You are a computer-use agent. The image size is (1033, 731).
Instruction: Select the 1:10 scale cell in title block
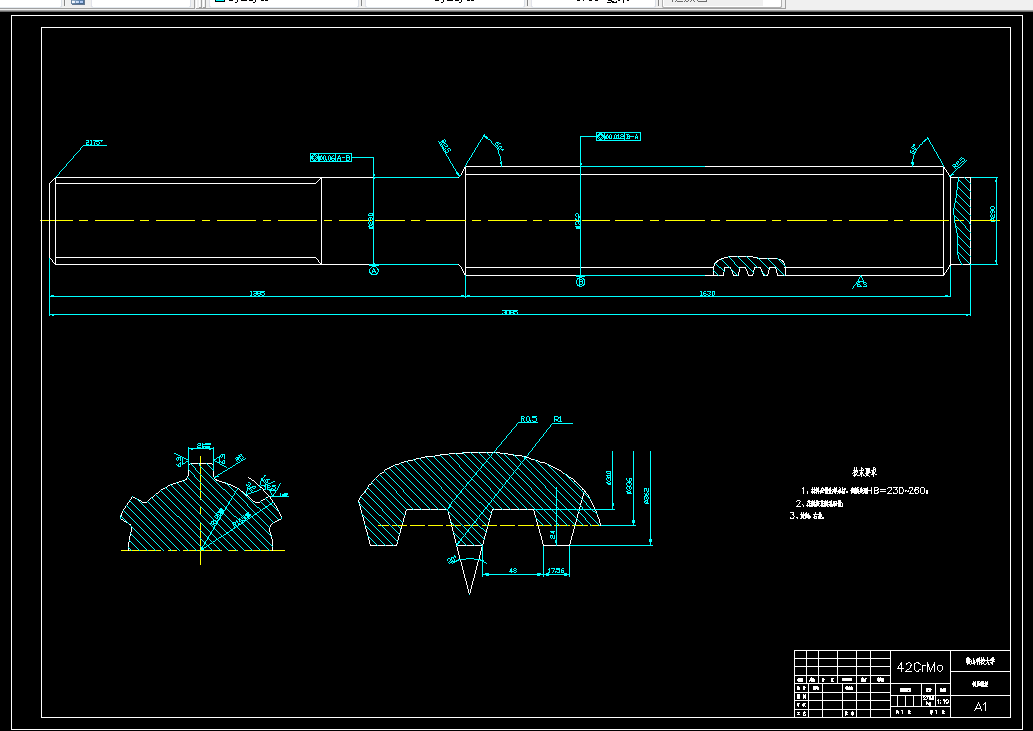[943, 701]
